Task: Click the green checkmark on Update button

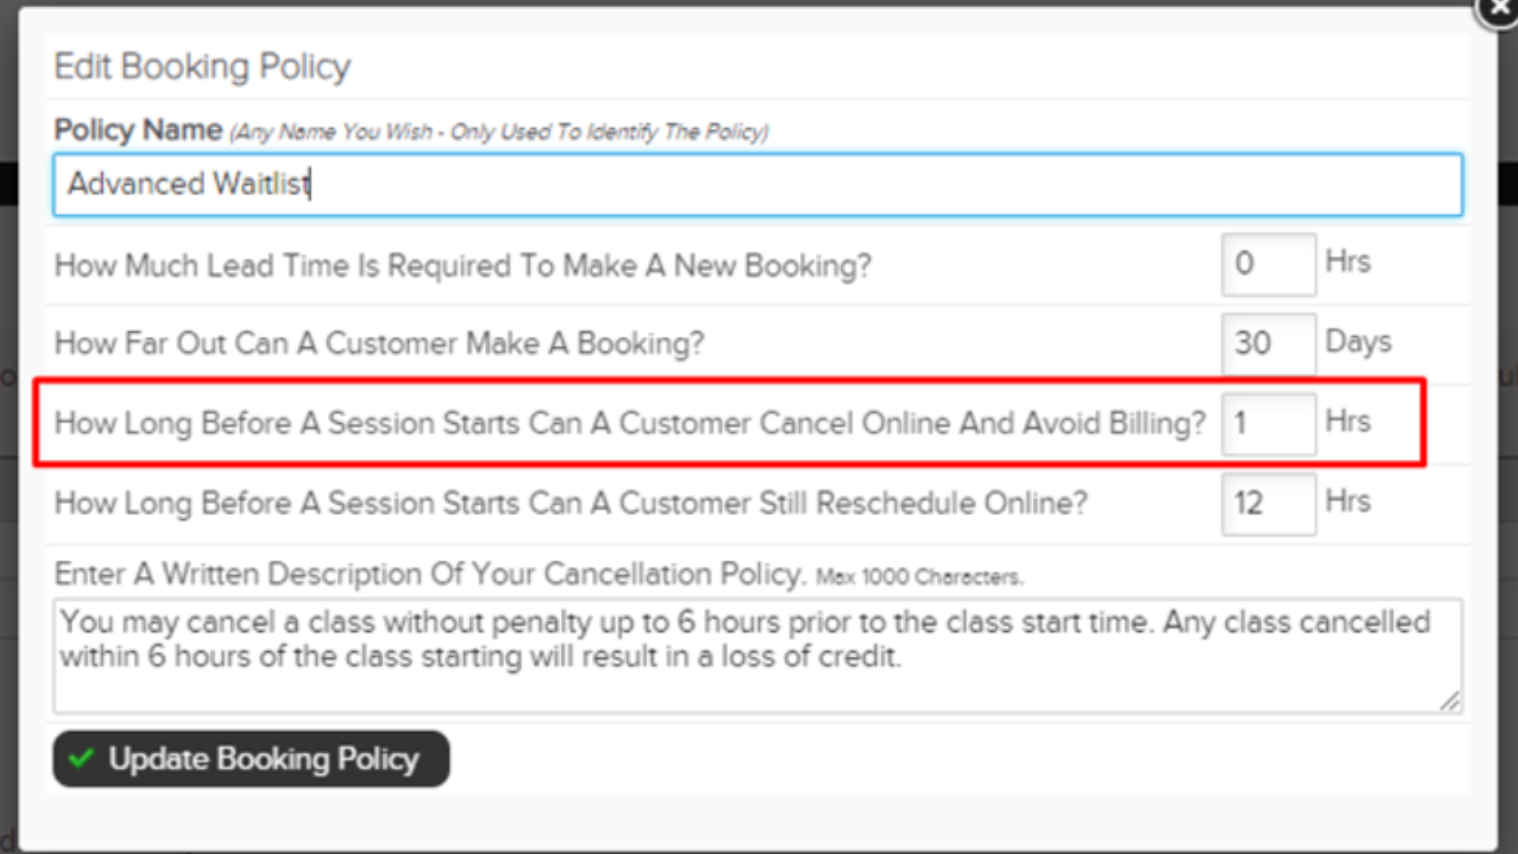Action: pos(81,759)
